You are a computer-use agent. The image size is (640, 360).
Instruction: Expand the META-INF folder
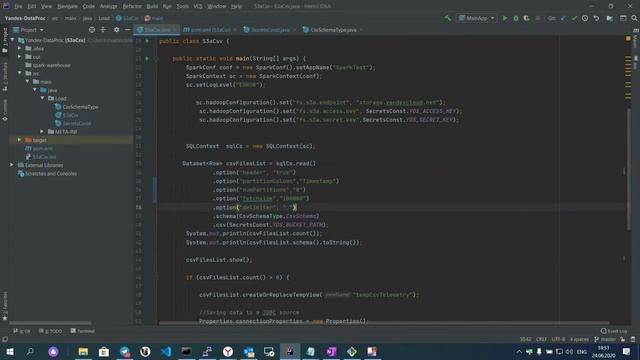coord(42,132)
